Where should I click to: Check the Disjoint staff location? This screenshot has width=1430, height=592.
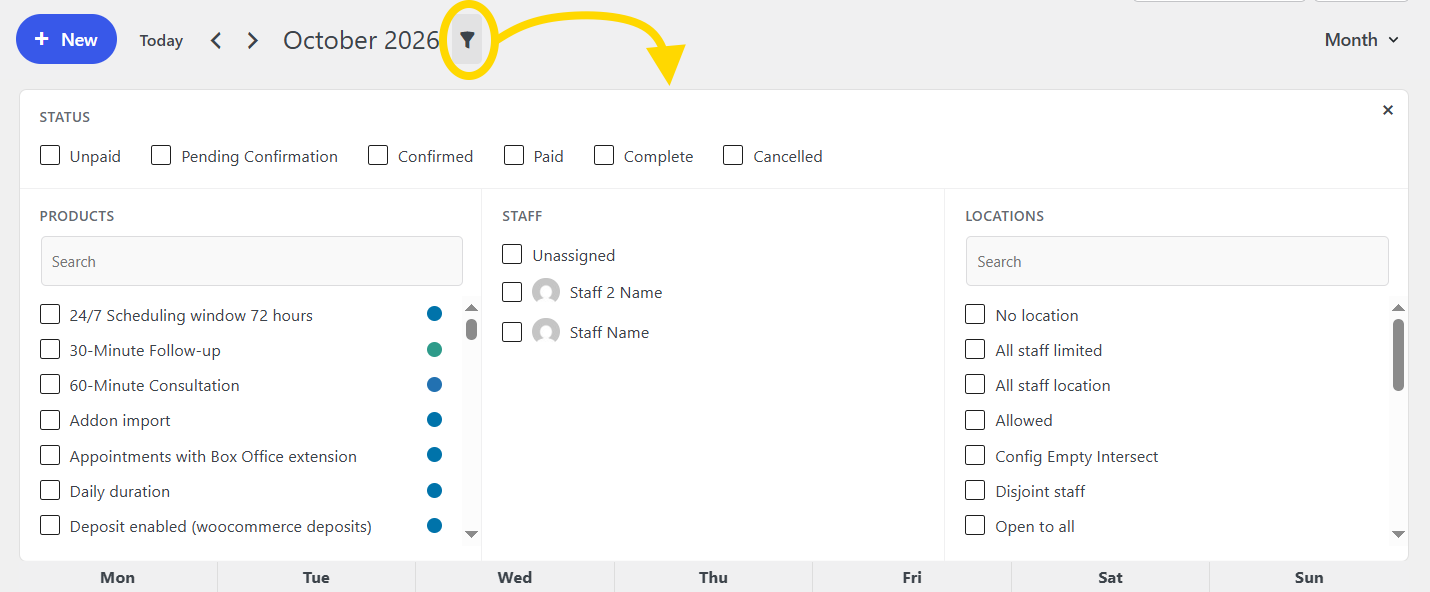point(975,490)
